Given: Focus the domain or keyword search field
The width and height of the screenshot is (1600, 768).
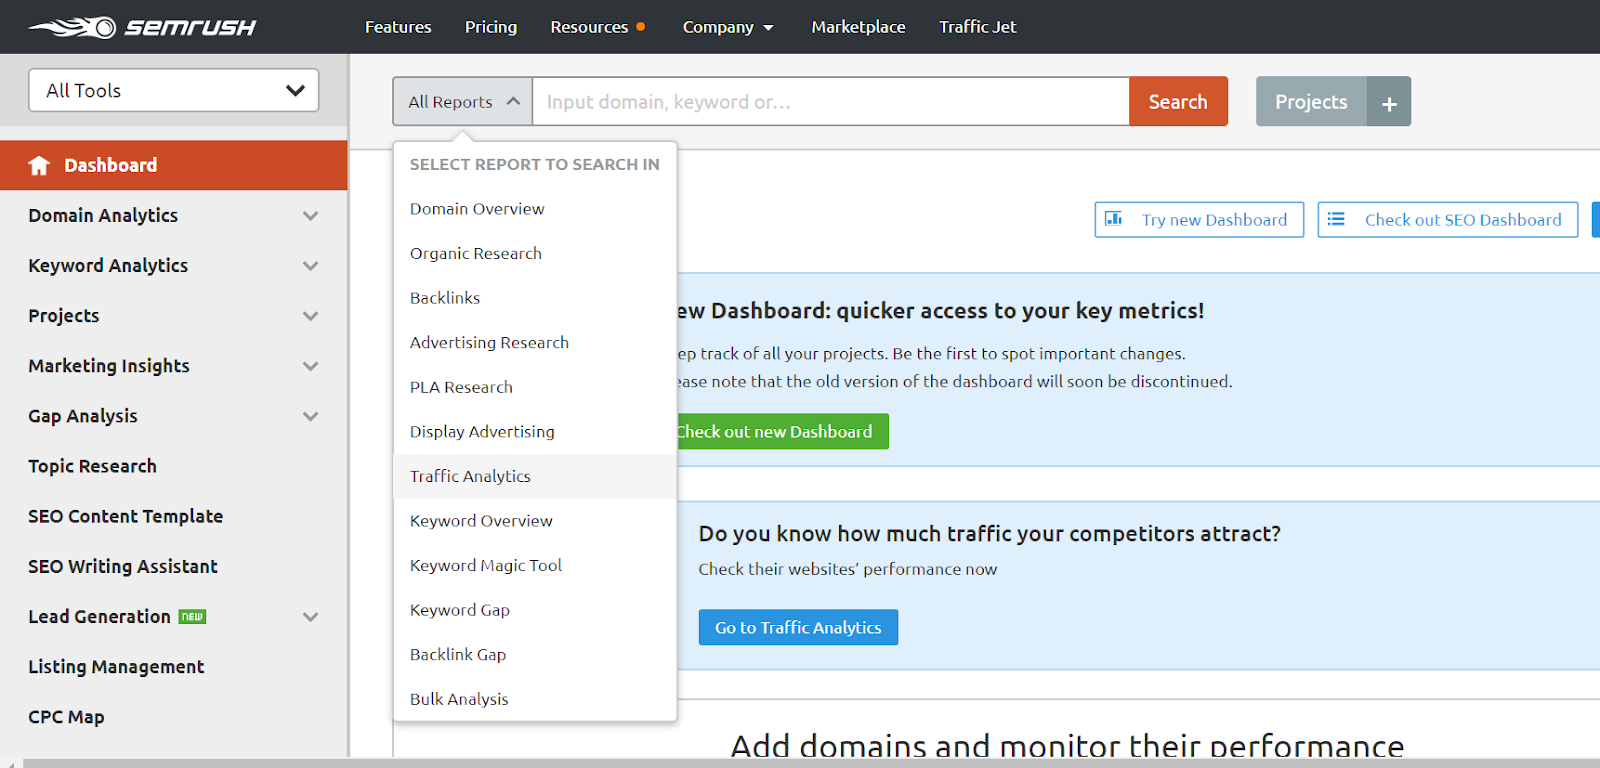Looking at the screenshot, I should 831,102.
